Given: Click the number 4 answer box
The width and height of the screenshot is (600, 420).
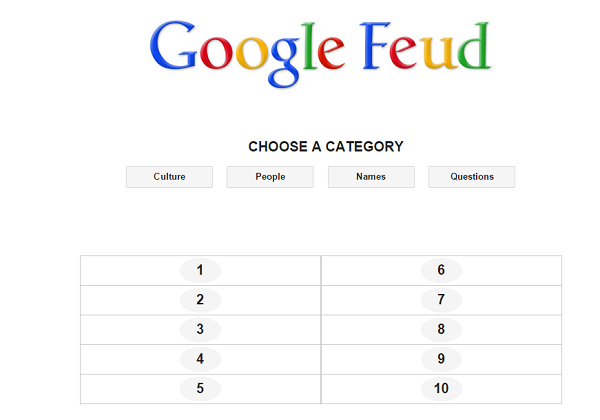Looking at the screenshot, I should coord(200,359).
